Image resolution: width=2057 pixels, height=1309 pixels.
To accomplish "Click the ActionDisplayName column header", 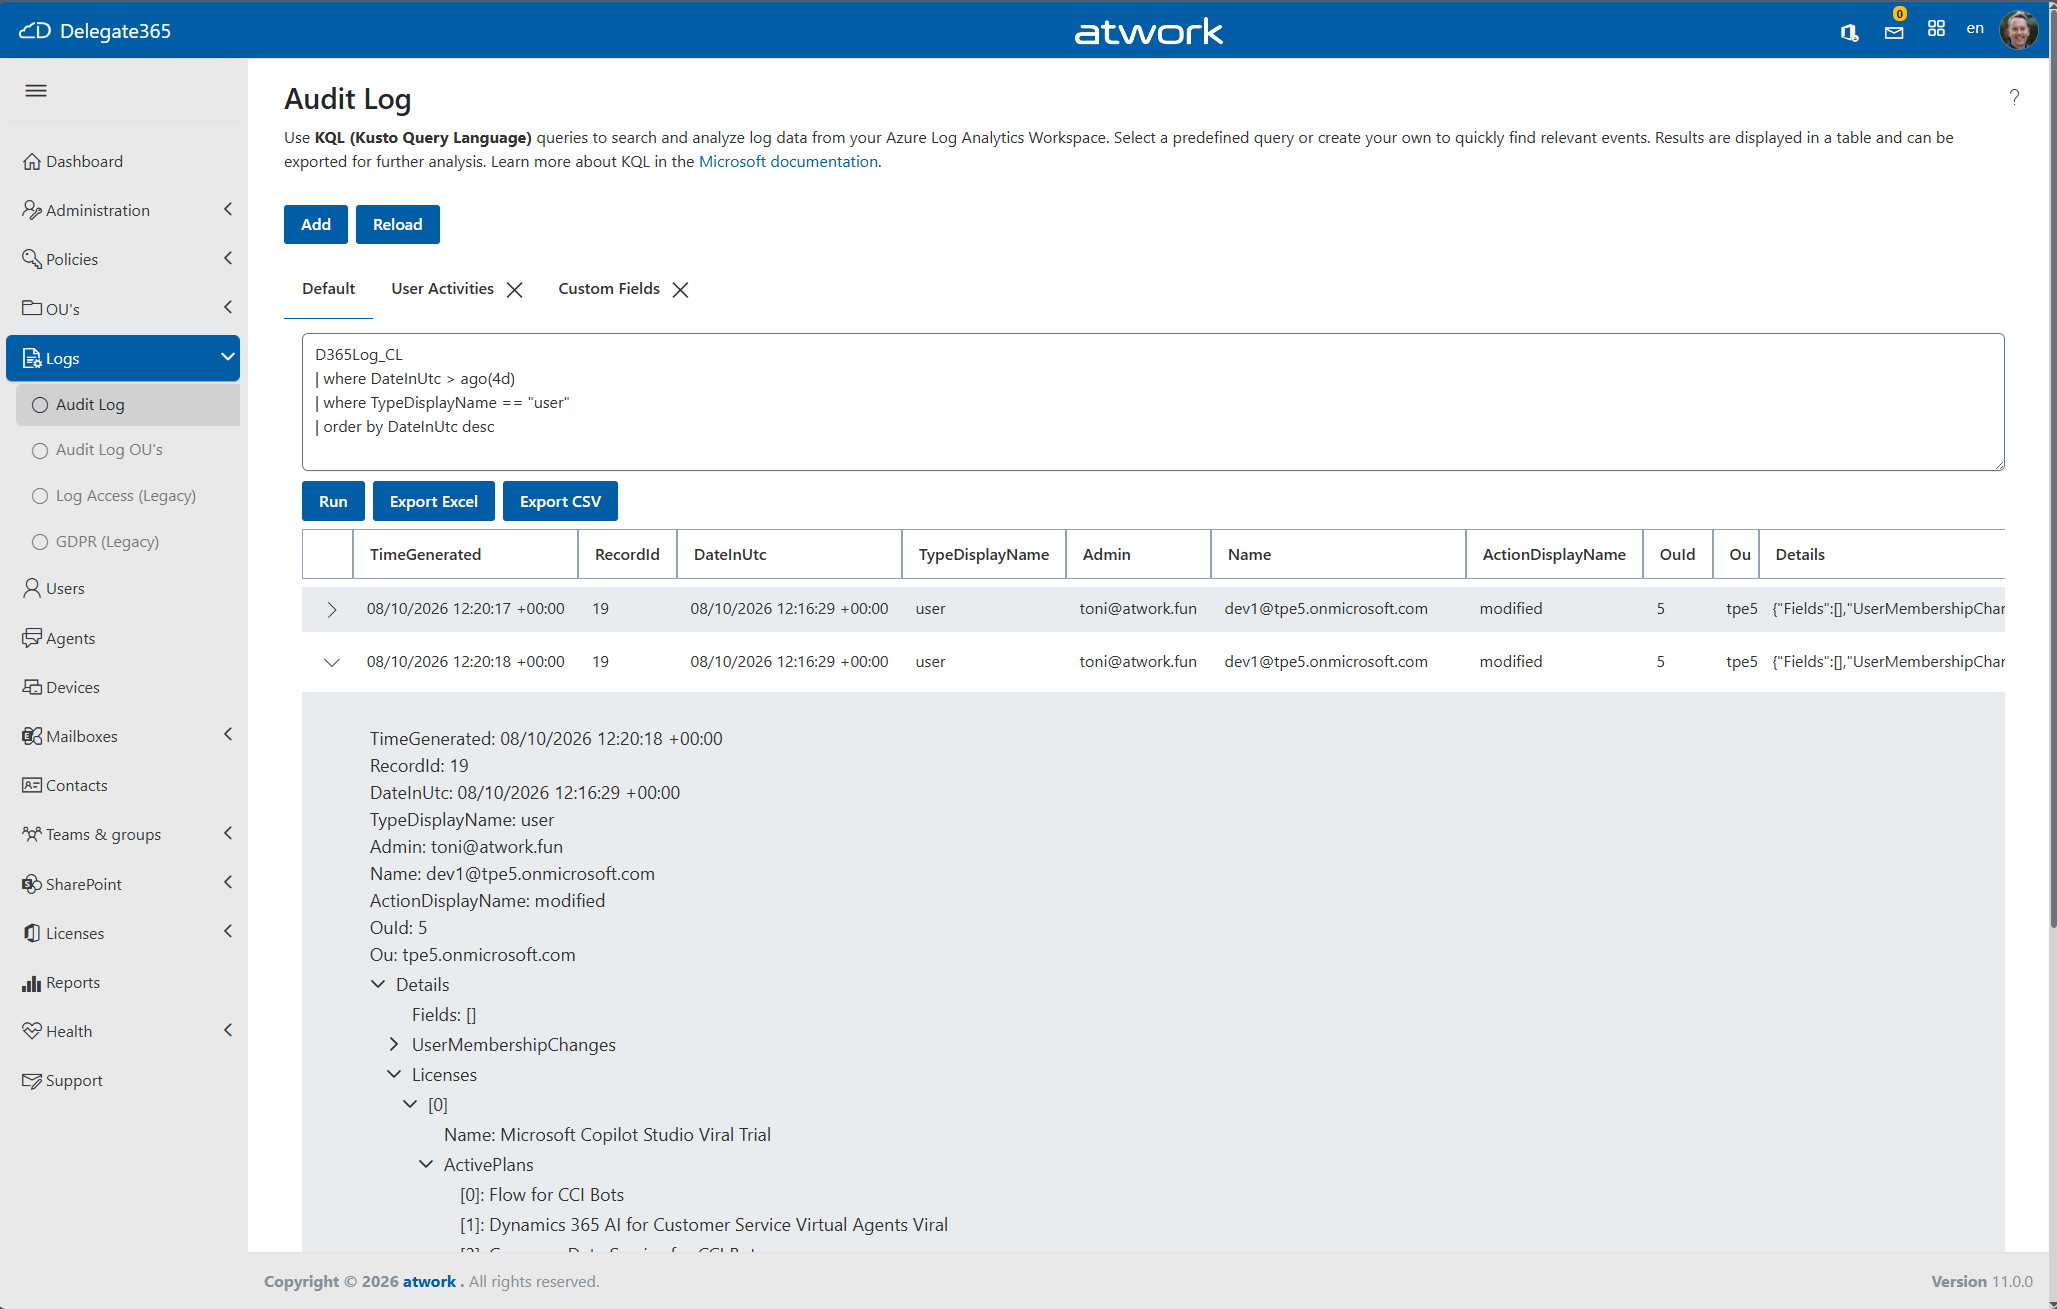I will pyautogui.click(x=1554, y=554).
